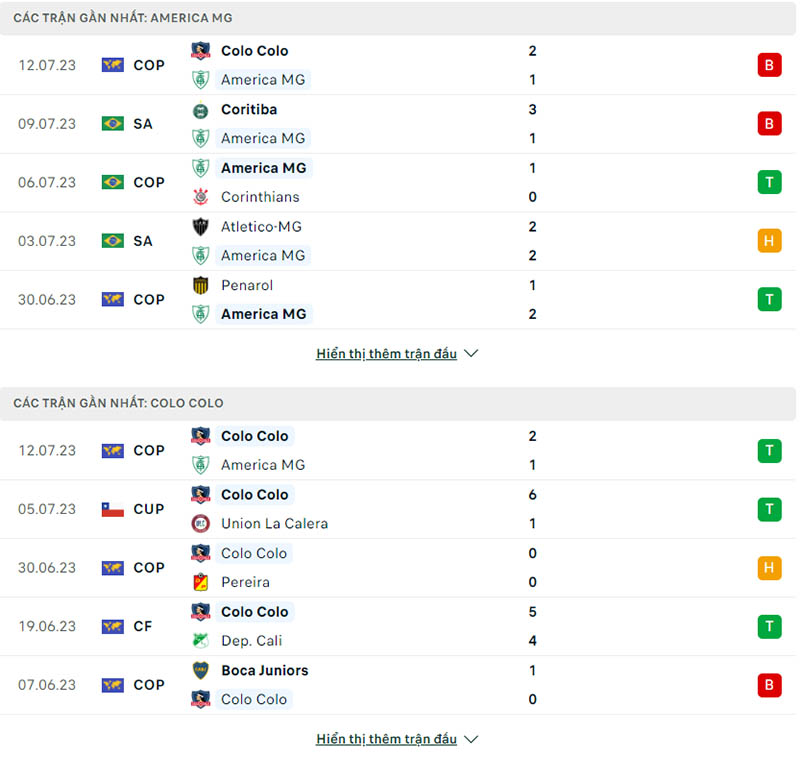Open the chevron beside second Hiển thị link
The width and height of the screenshot is (800, 757).
[470, 739]
